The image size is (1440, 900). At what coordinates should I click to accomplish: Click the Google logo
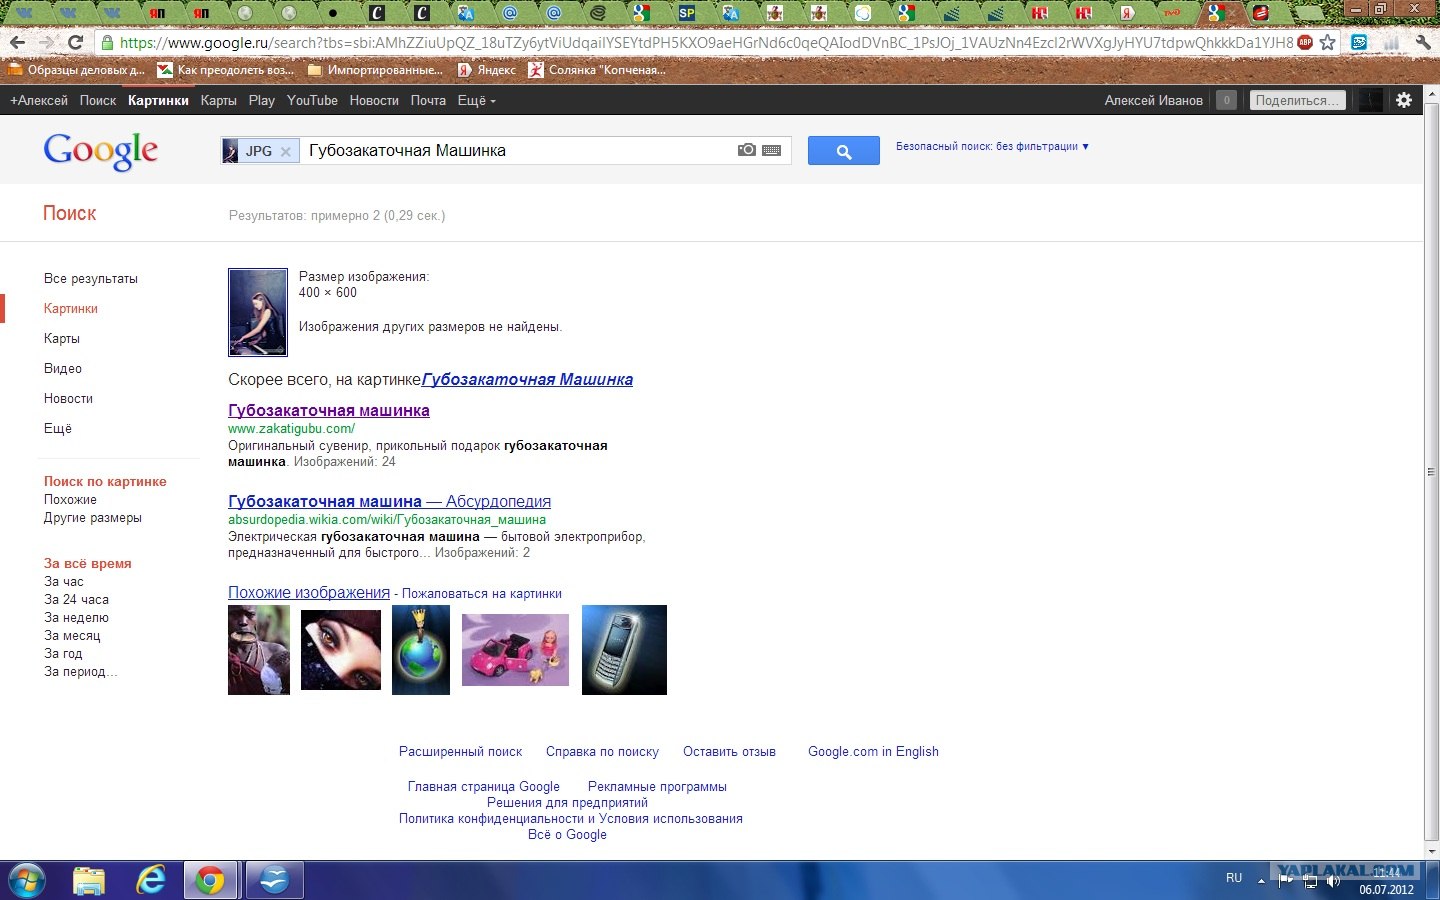click(100, 152)
